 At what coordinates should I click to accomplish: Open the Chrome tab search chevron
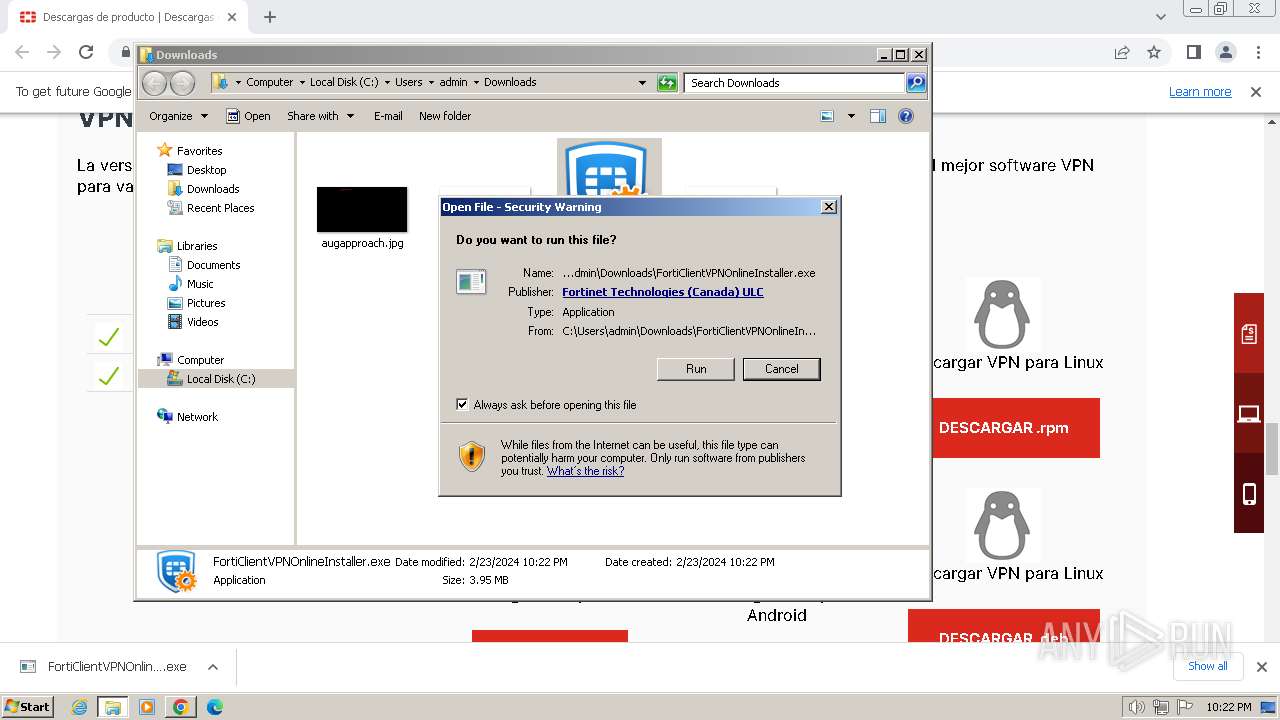click(x=1161, y=17)
